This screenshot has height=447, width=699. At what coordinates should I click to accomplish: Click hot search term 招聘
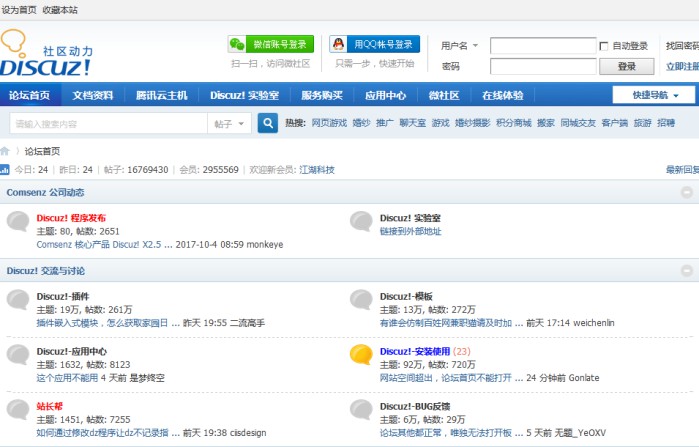pos(666,123)
